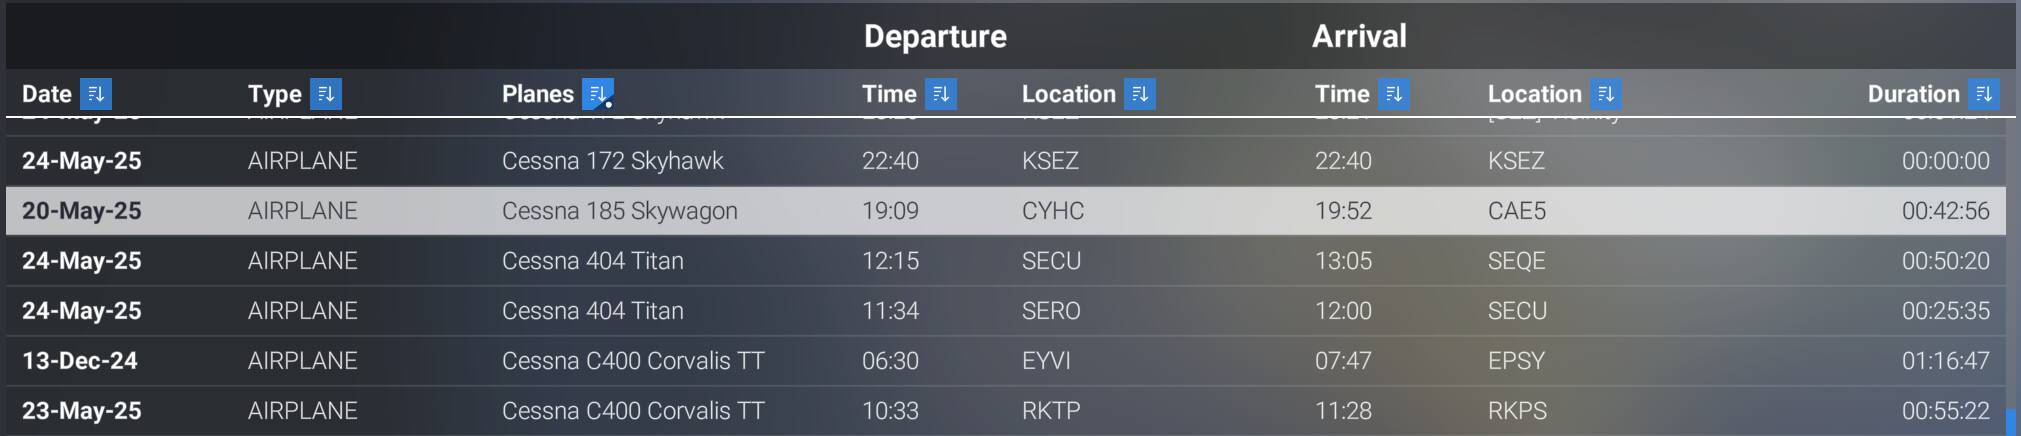Select the Cessna 172 Skyhawk flight row

(x=612, y=161)
